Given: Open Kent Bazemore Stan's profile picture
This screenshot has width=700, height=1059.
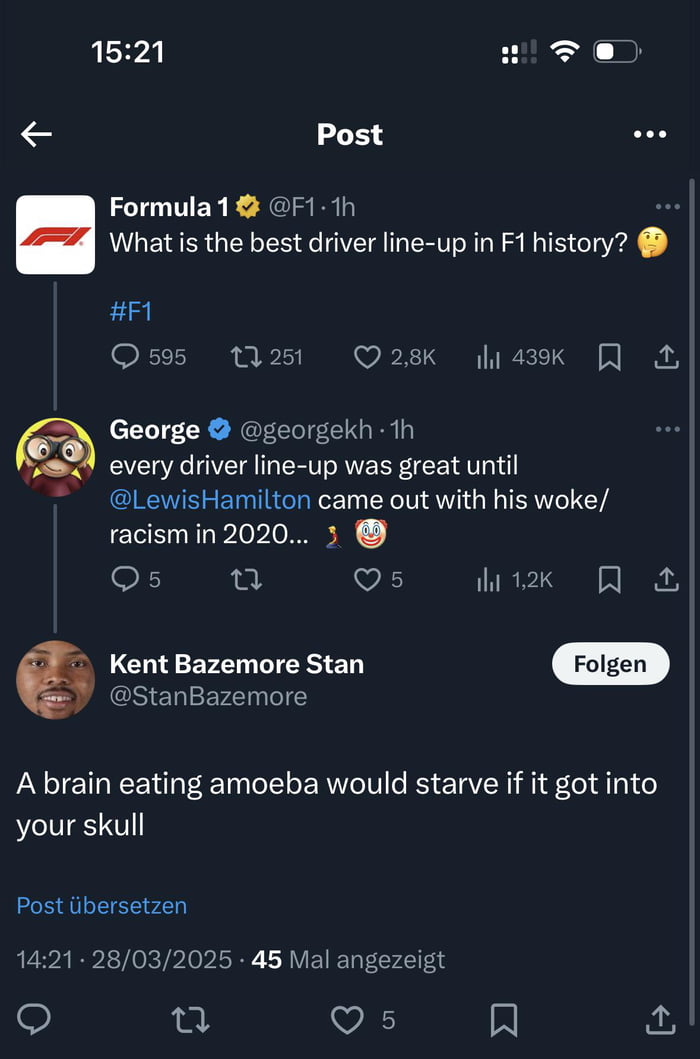Looking at the screenshot, I should 55,680.
